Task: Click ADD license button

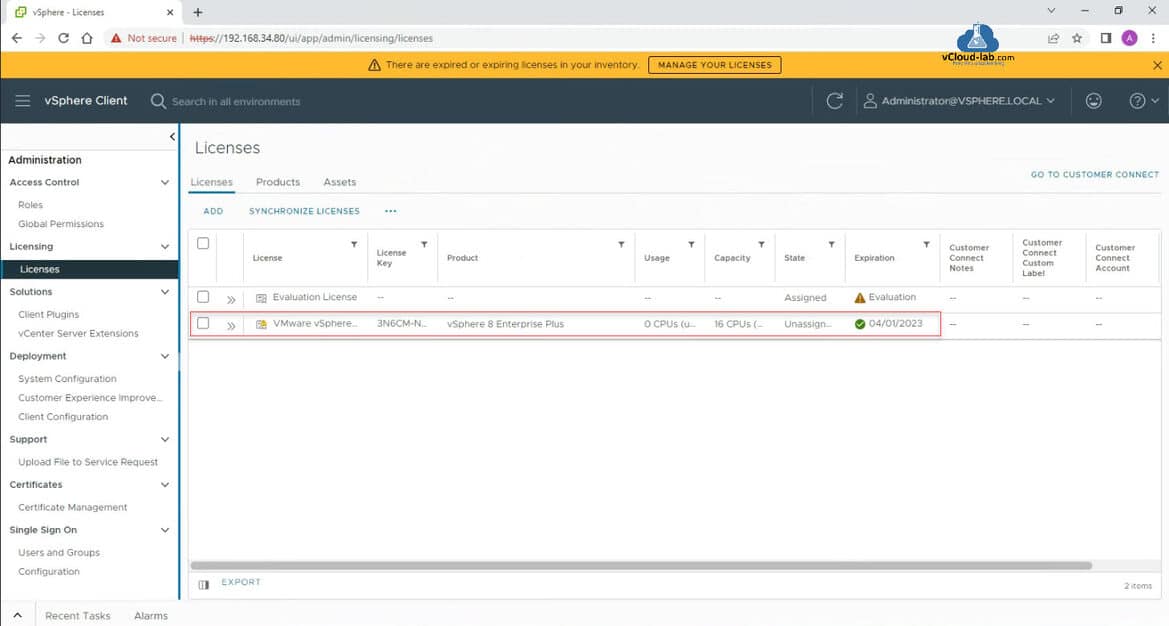Action: pos(213,211)
